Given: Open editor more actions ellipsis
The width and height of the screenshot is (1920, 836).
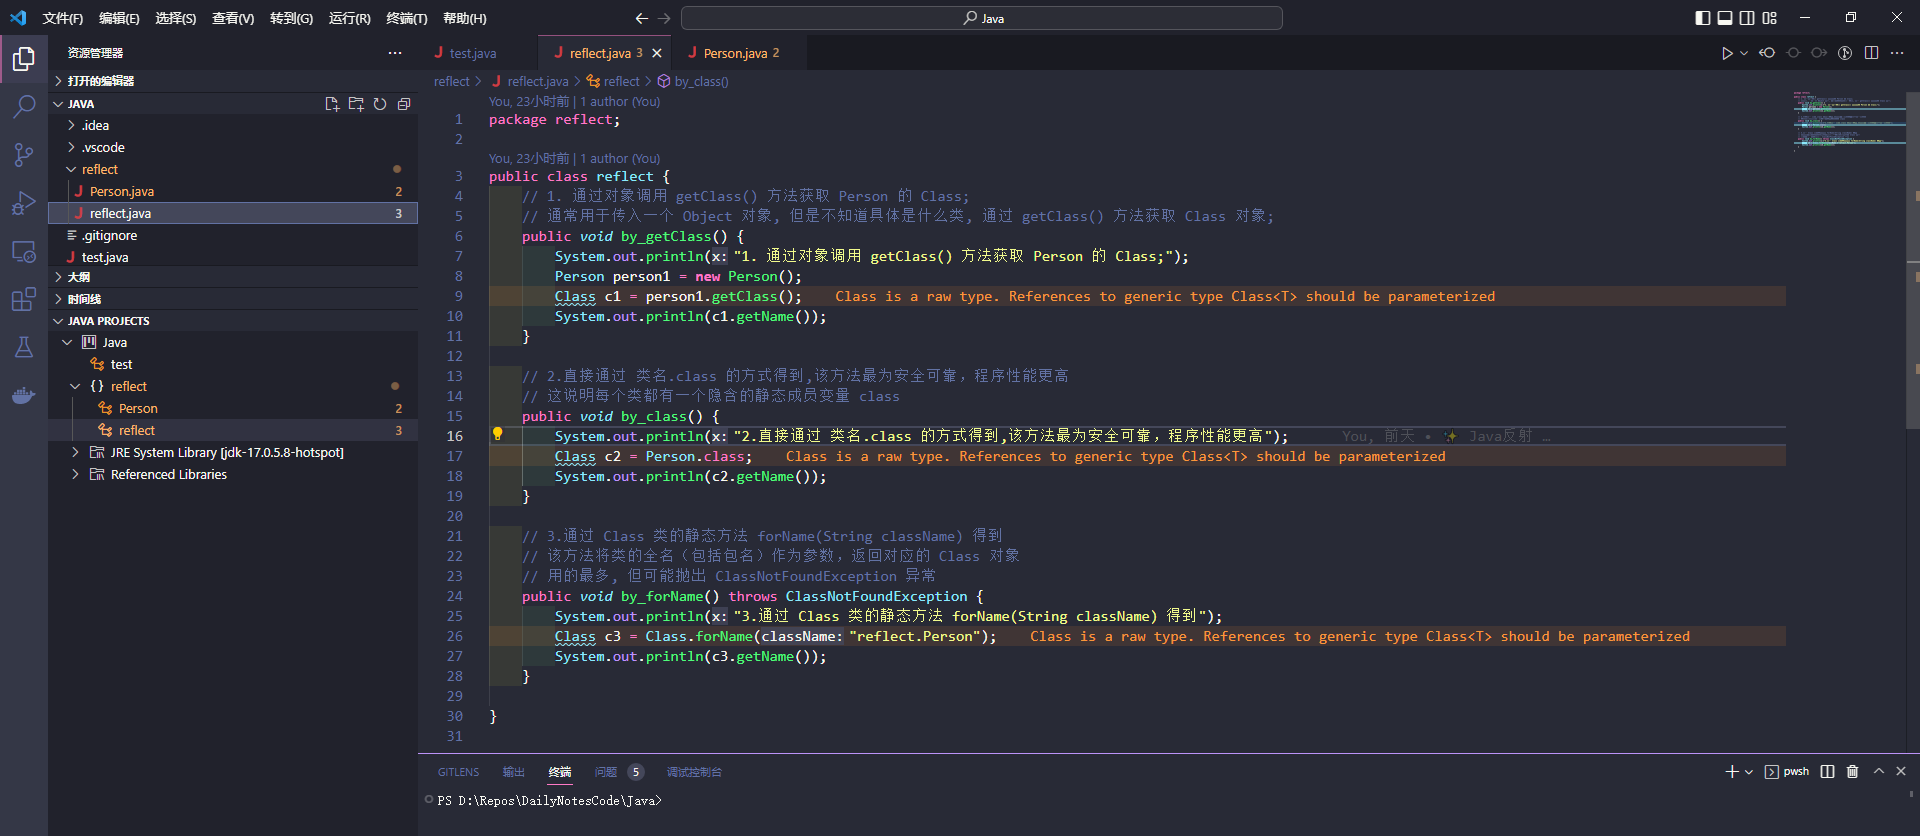Looking at the screenshot, I should coord(1897,53).
